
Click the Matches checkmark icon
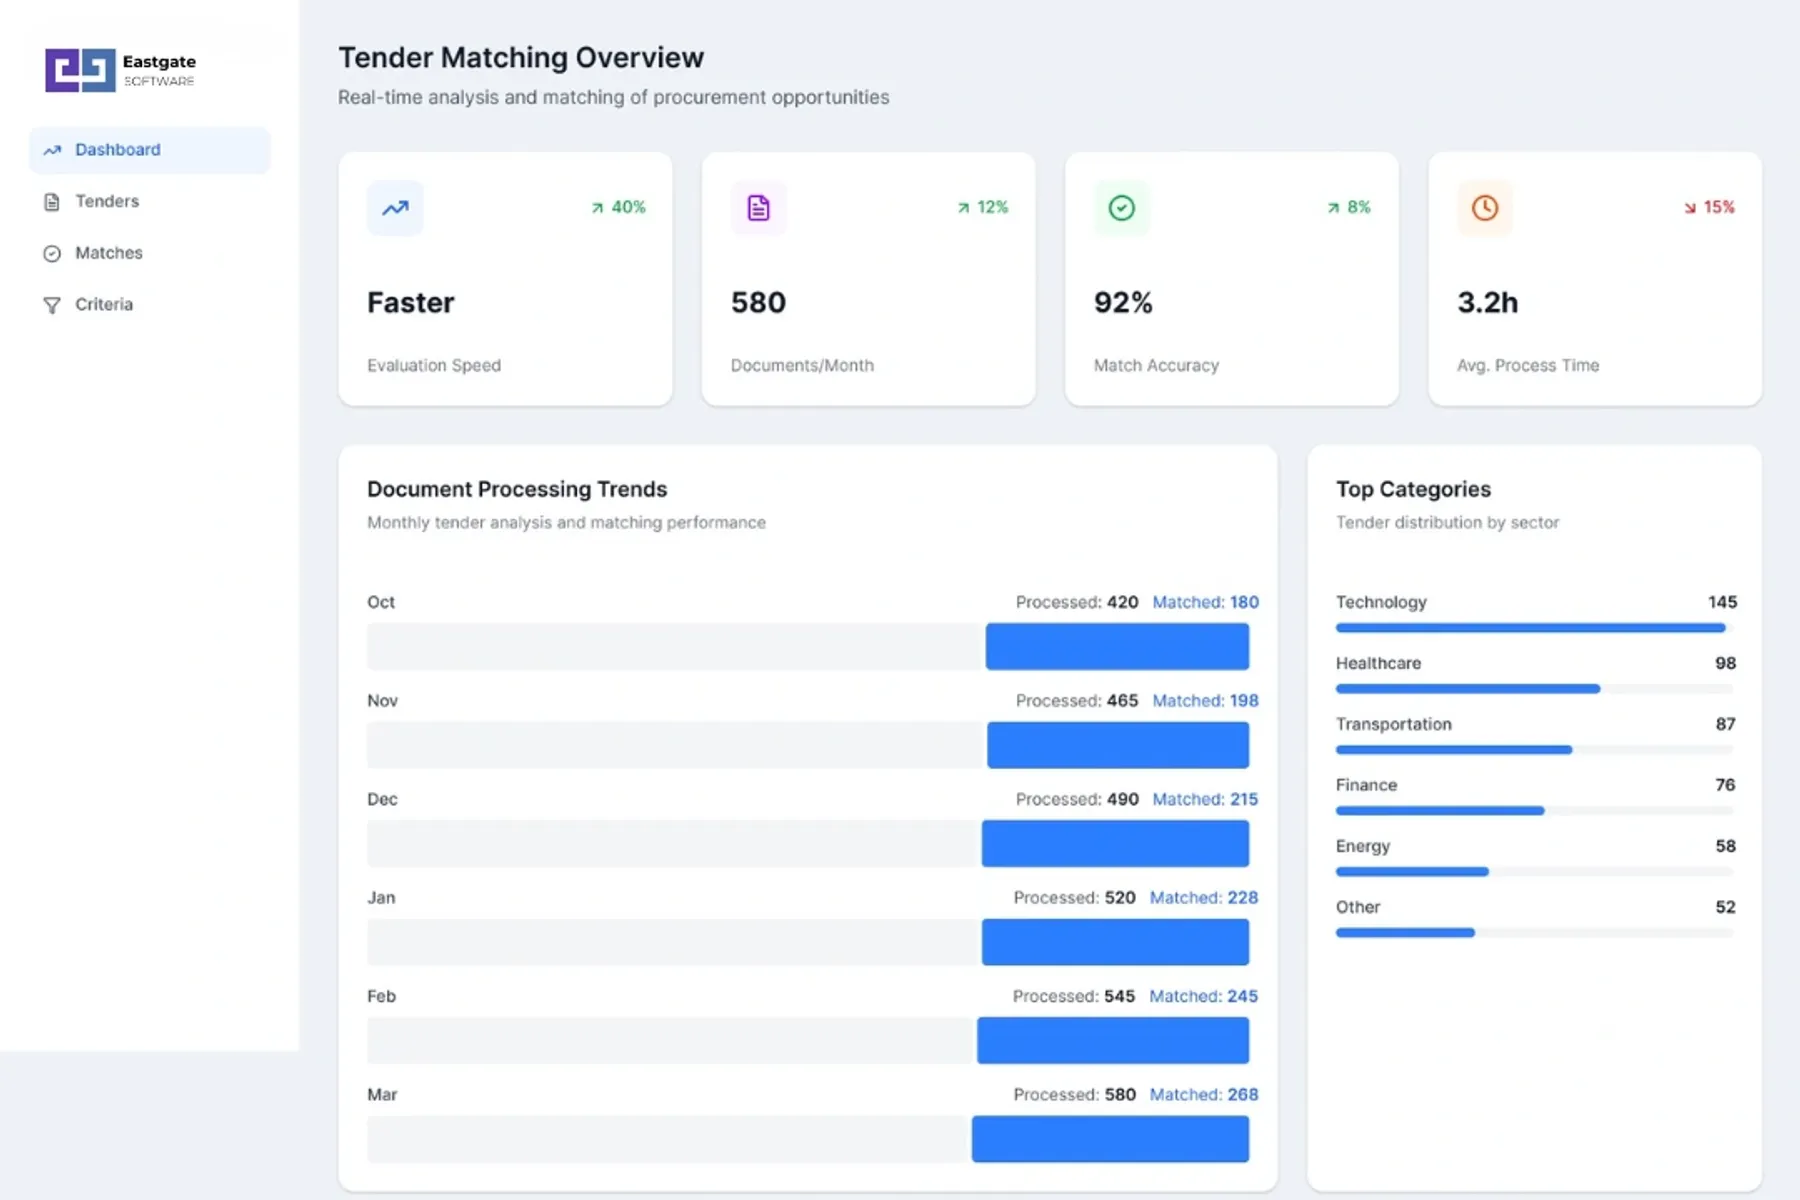(53, 253)
